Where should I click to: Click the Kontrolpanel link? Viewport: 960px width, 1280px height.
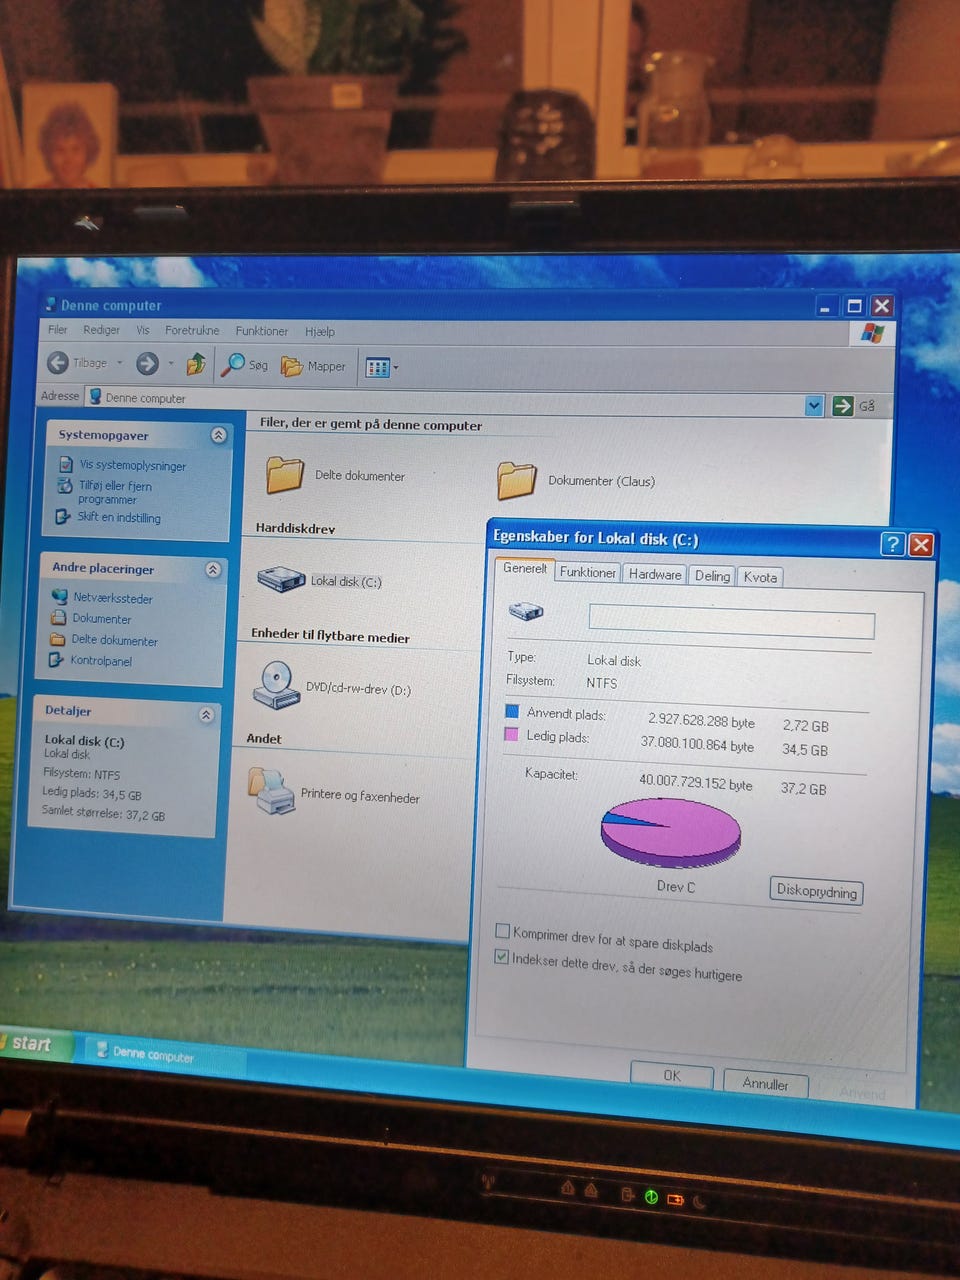tap(101, 661)
